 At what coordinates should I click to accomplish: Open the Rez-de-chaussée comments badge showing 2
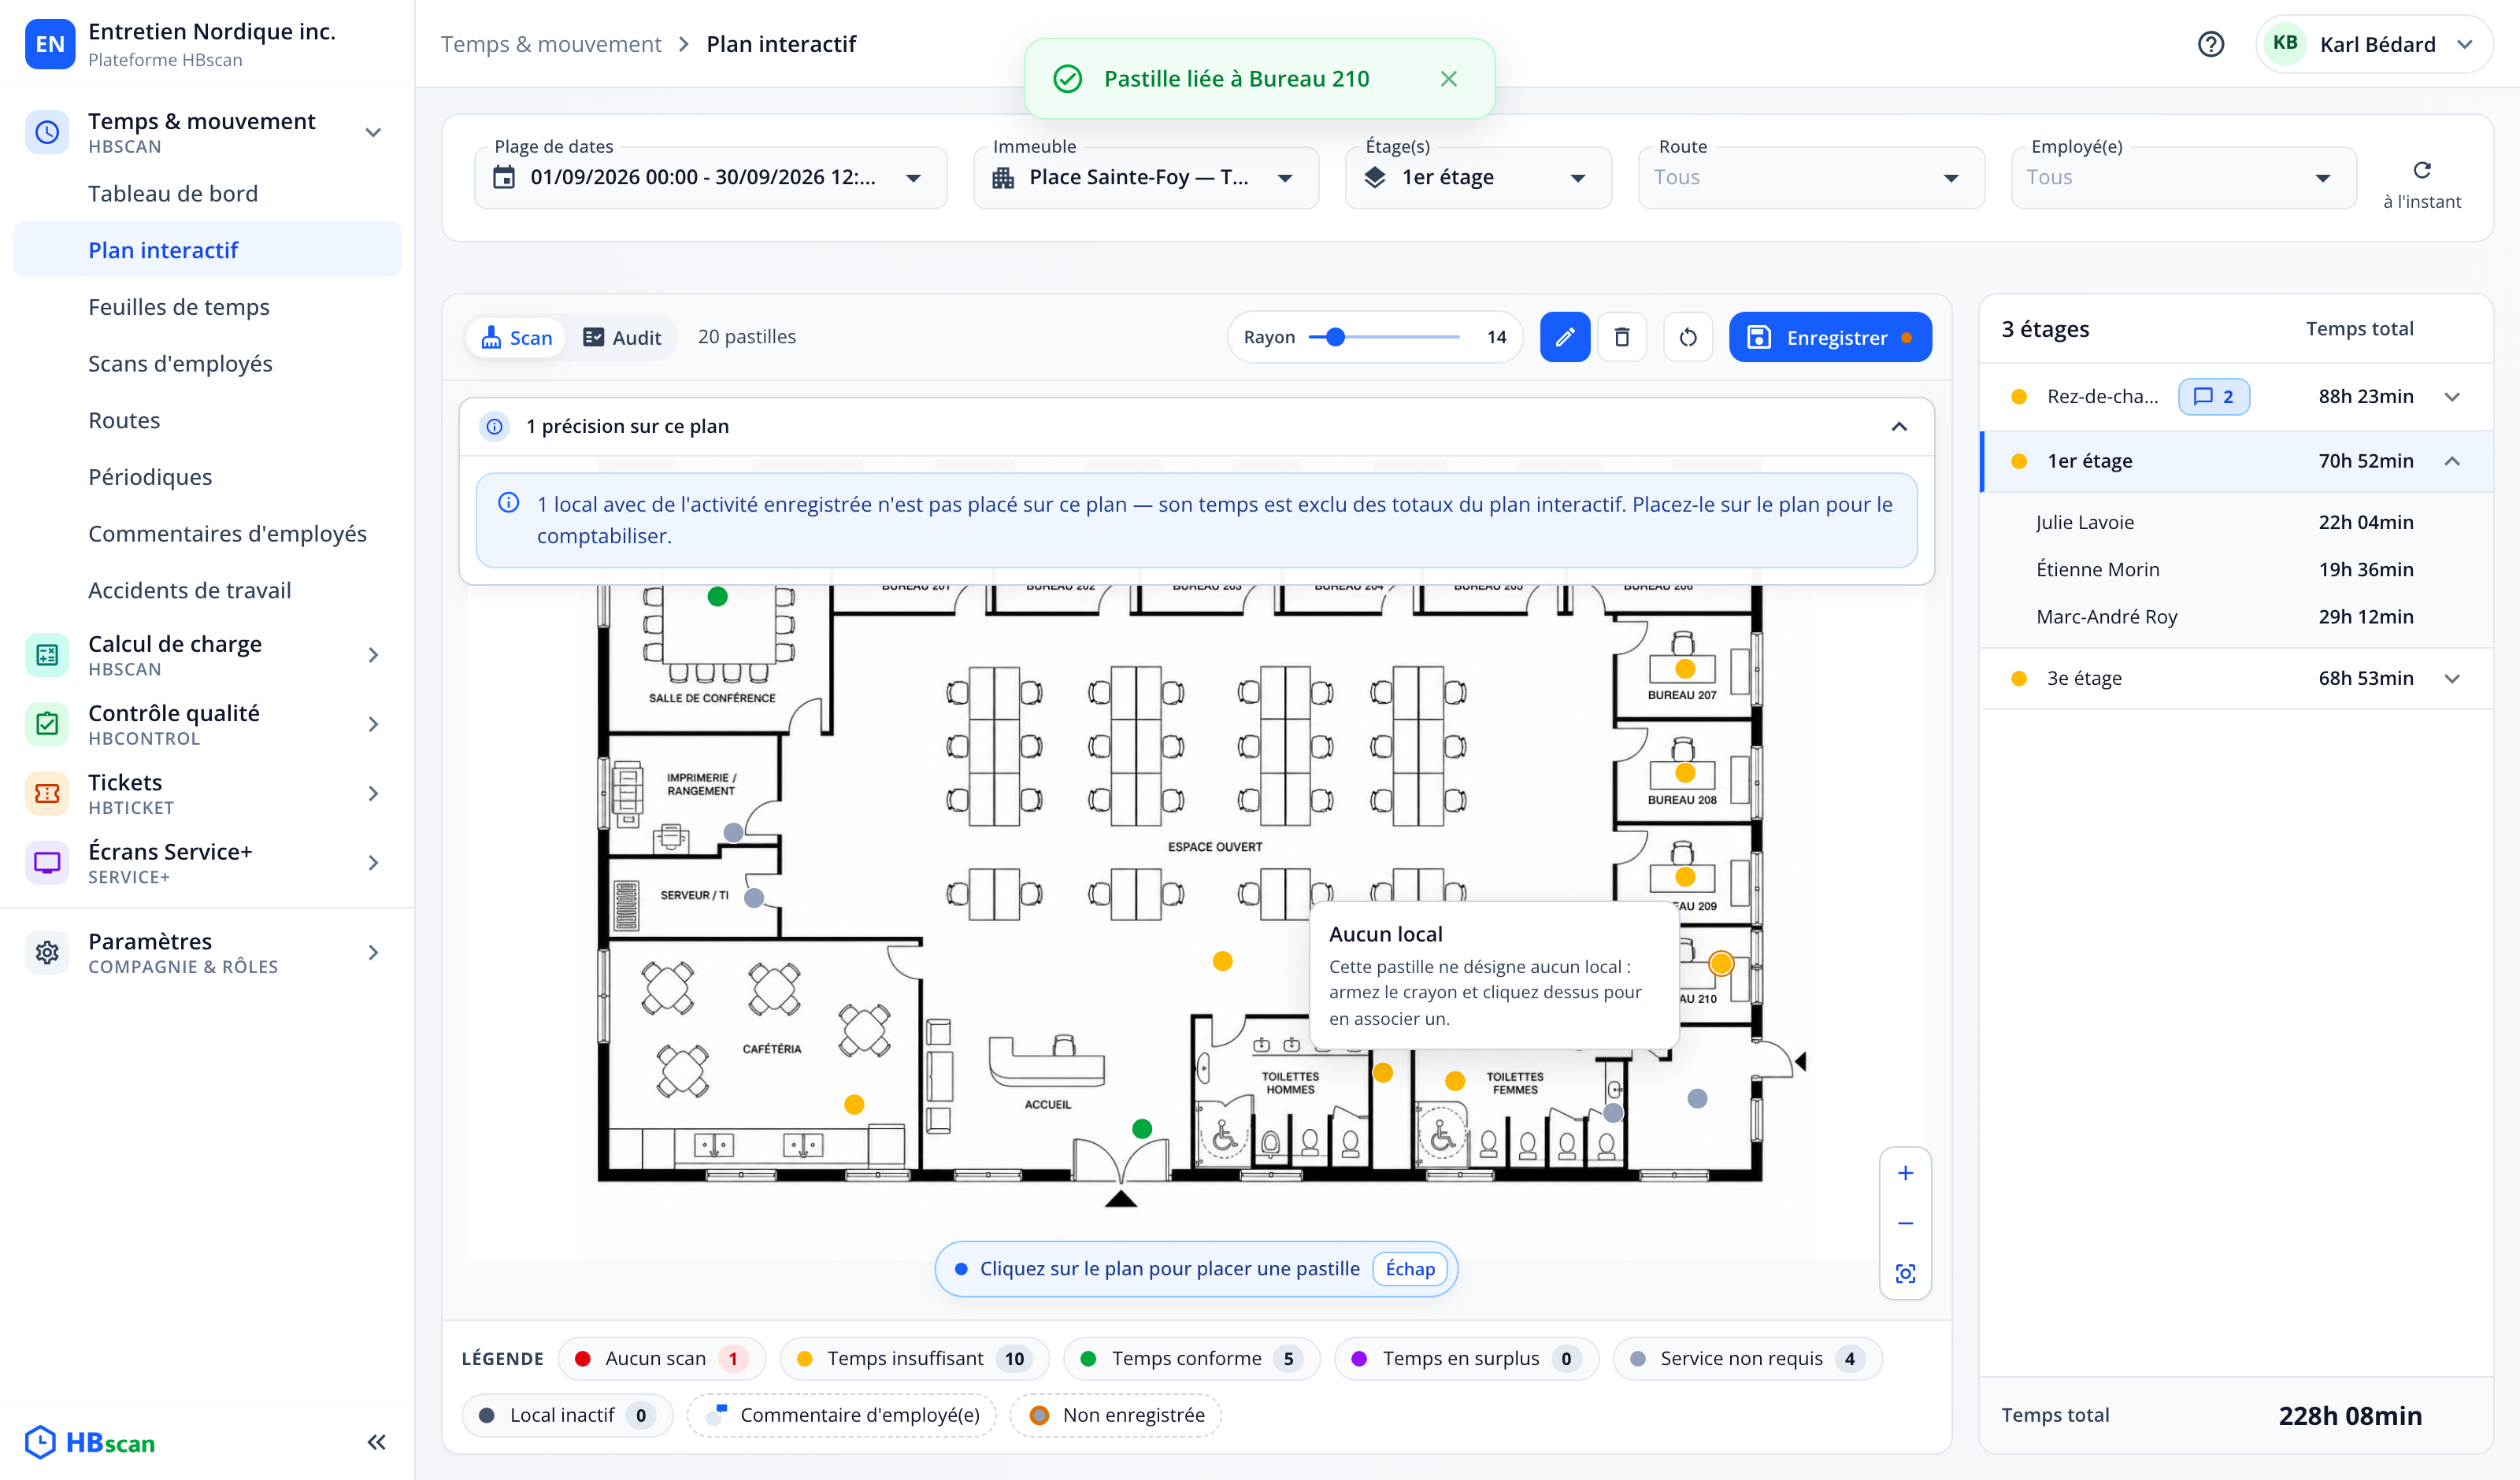coord(2214,397)
